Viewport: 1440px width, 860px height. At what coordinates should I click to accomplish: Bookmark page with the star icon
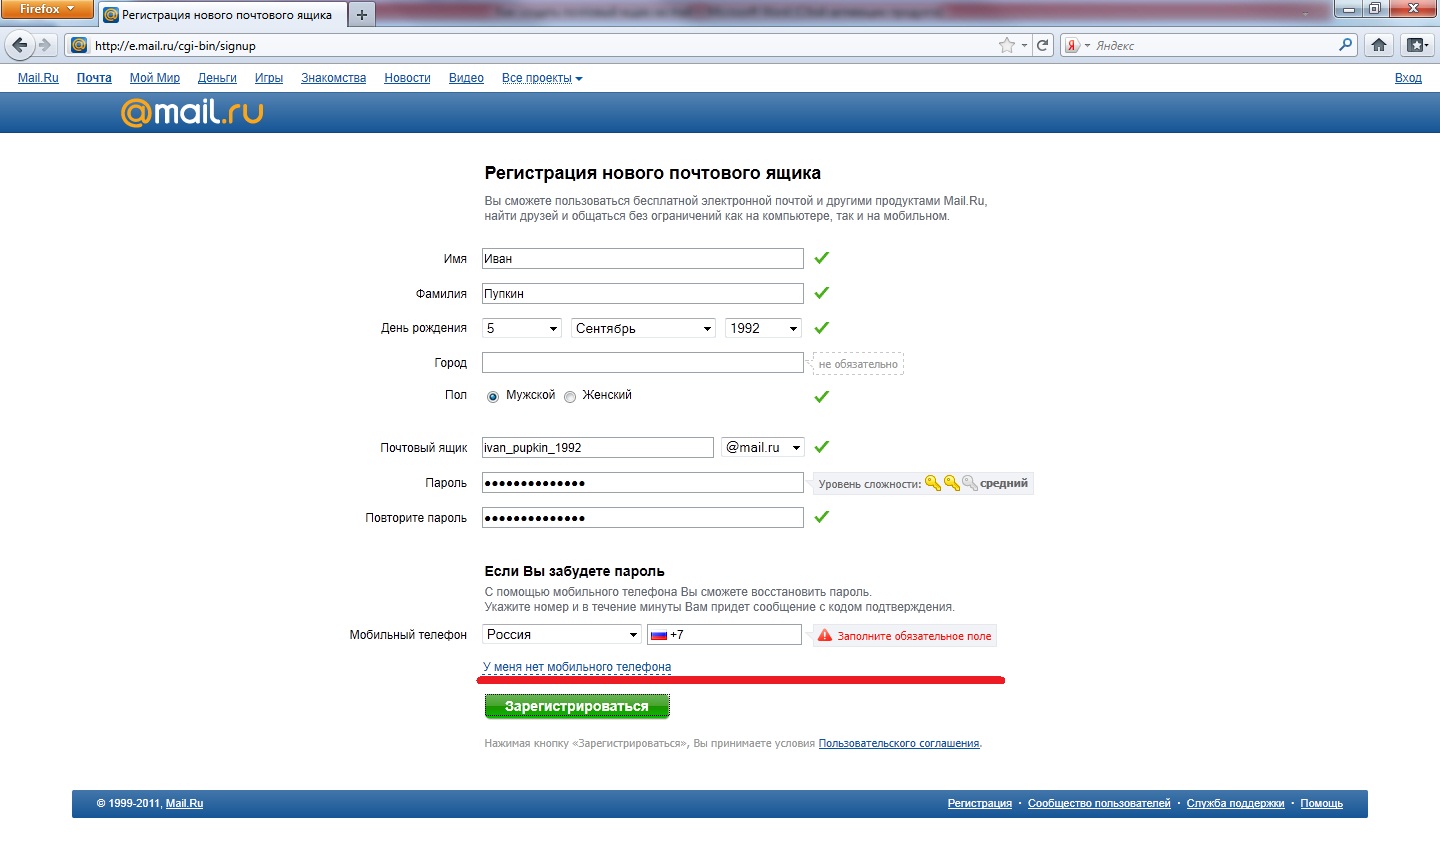1007,45
